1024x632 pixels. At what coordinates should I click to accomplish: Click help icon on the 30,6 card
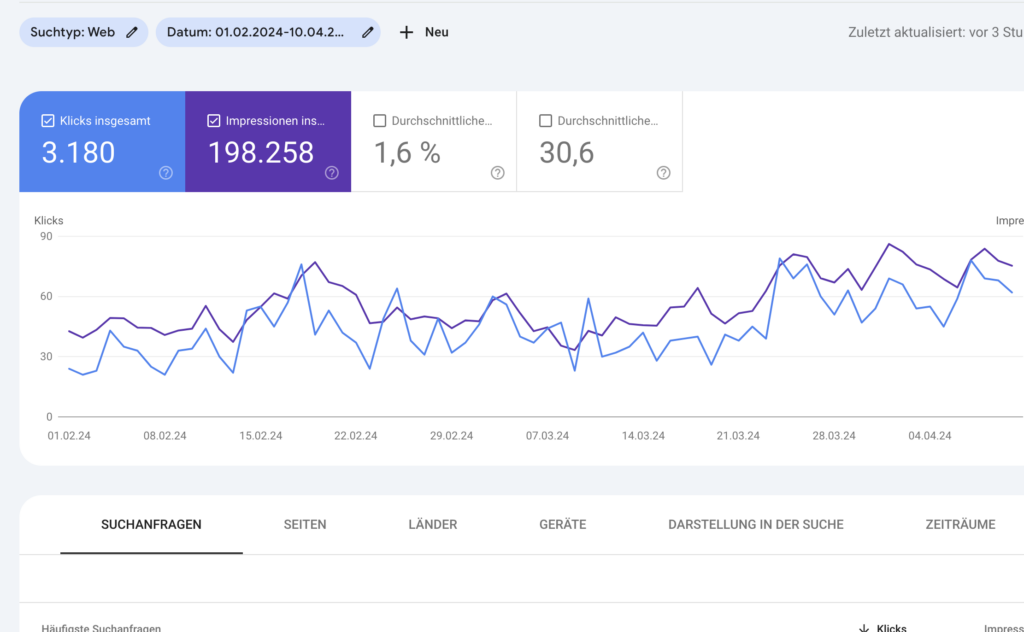(663, 173)
